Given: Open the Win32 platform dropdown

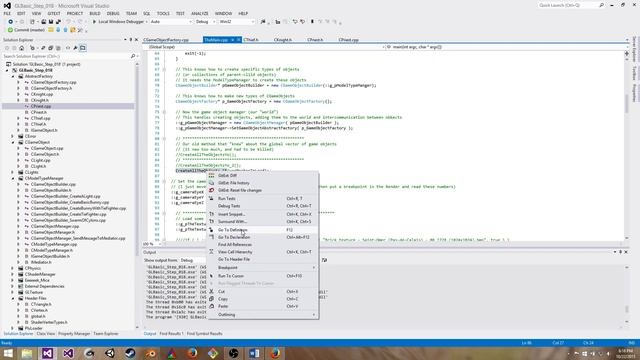Looking at the screenshot, I should point(237,22).
